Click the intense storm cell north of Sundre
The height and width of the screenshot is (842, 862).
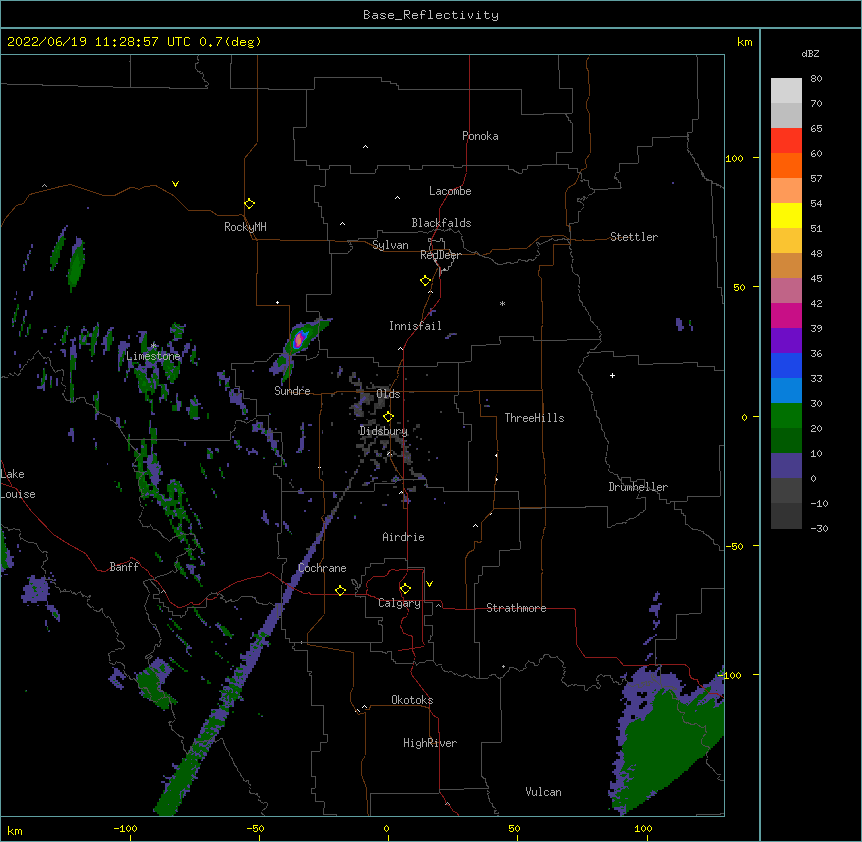299,339
